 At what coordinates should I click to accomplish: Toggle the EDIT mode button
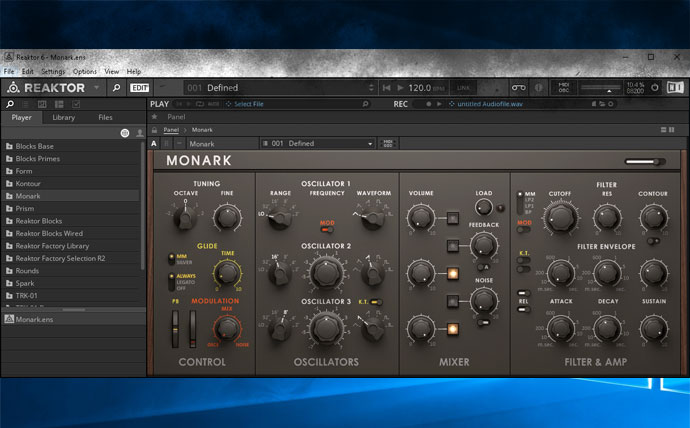pos(139,88)
